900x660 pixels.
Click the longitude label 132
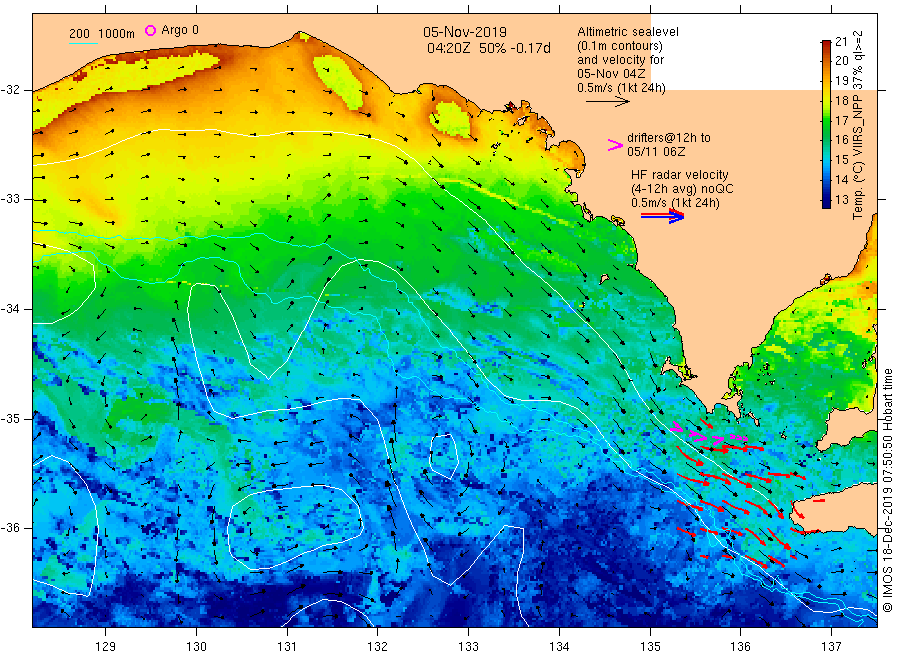coord(378,647)
